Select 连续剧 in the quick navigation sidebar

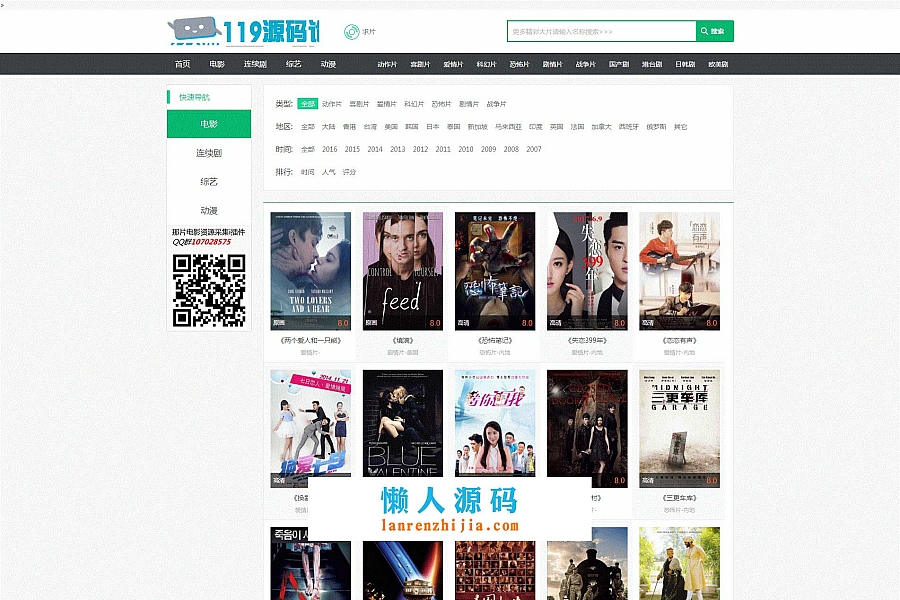(x=209, y=153)
